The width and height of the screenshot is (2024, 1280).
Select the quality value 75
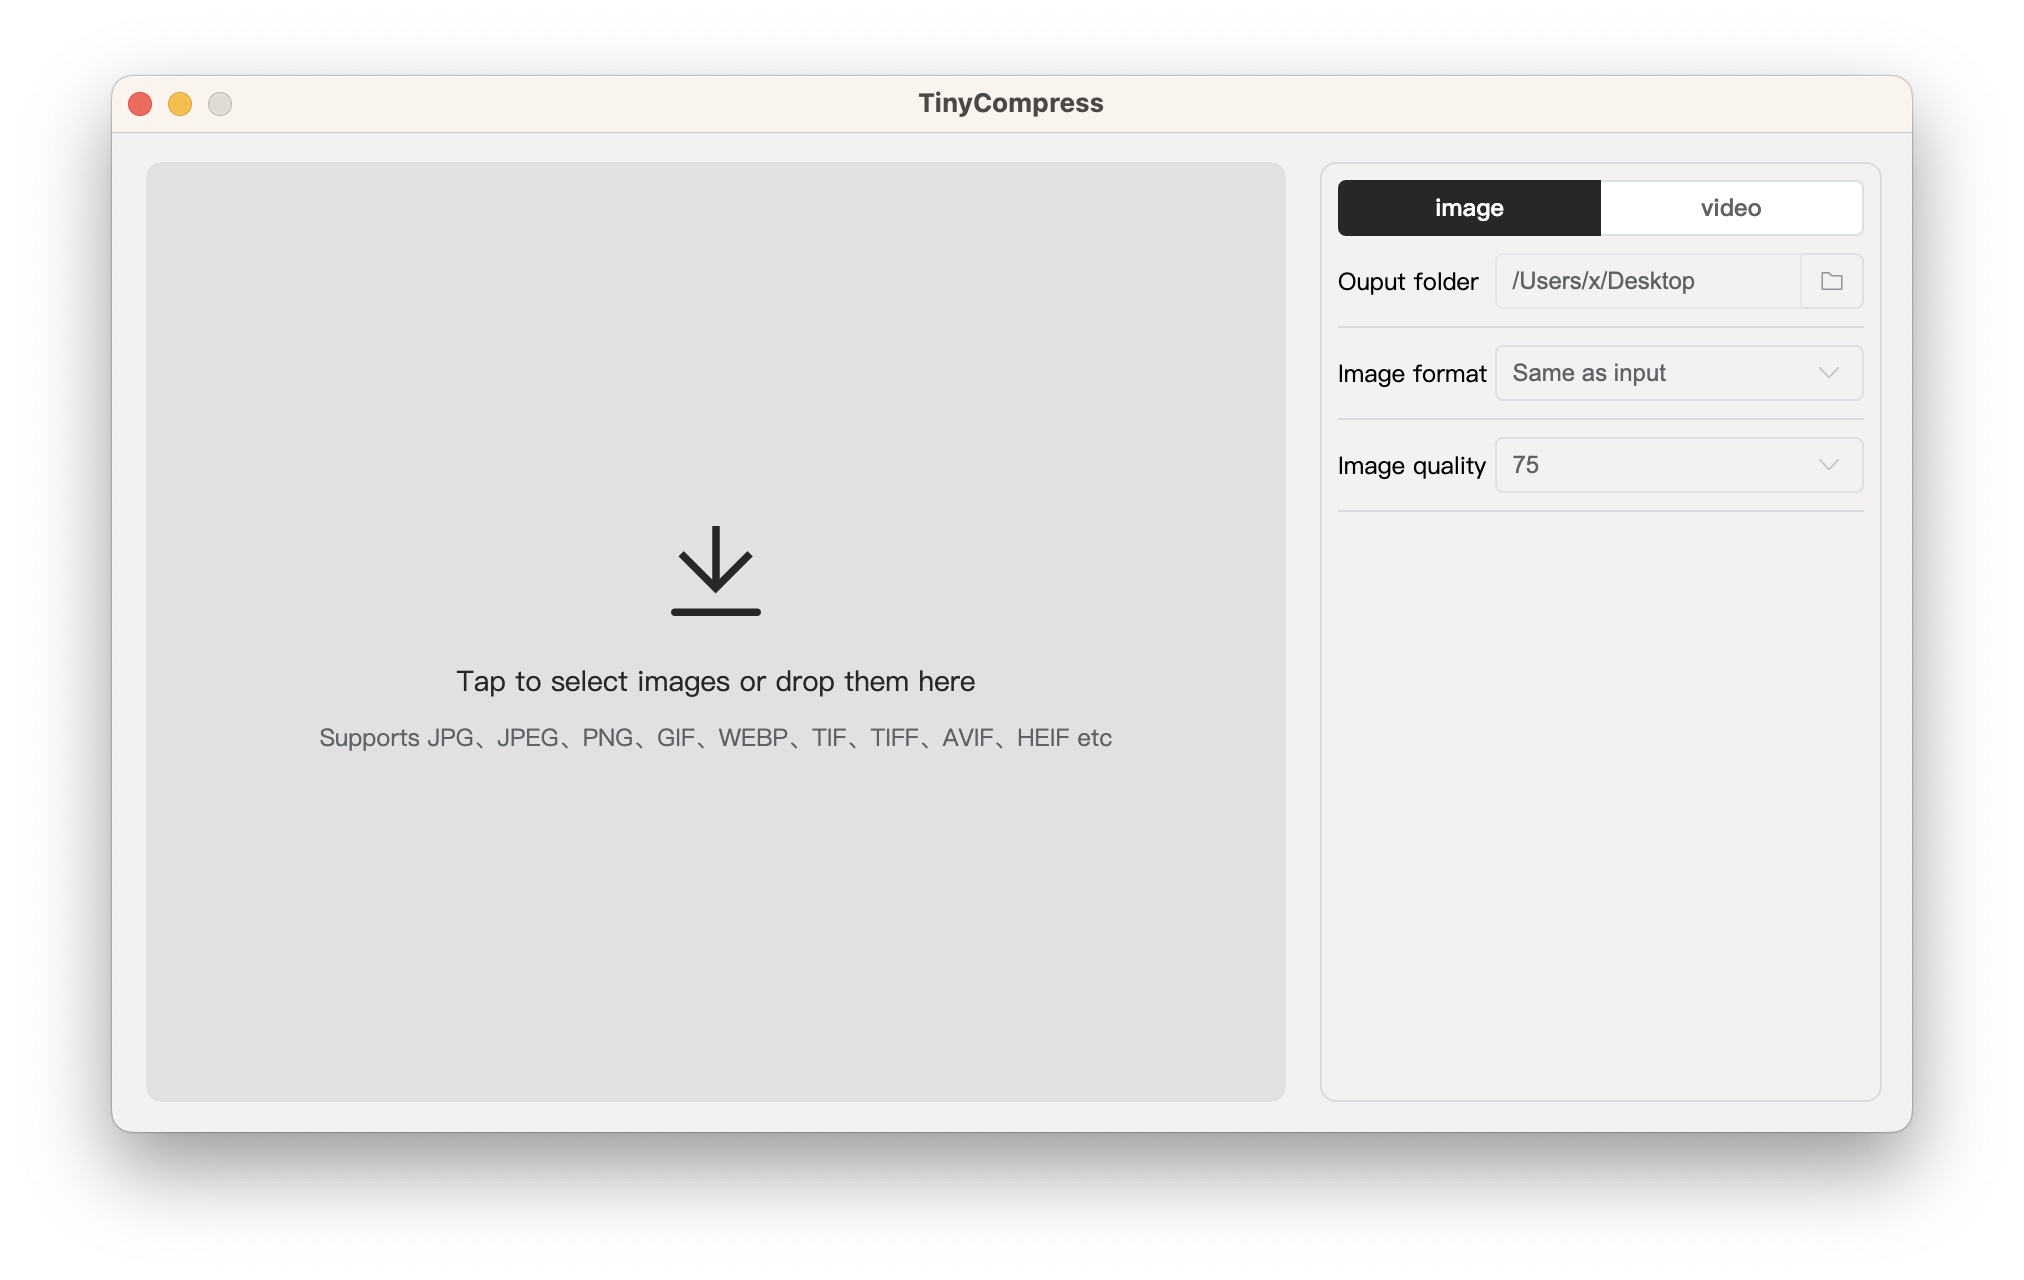1527,465
